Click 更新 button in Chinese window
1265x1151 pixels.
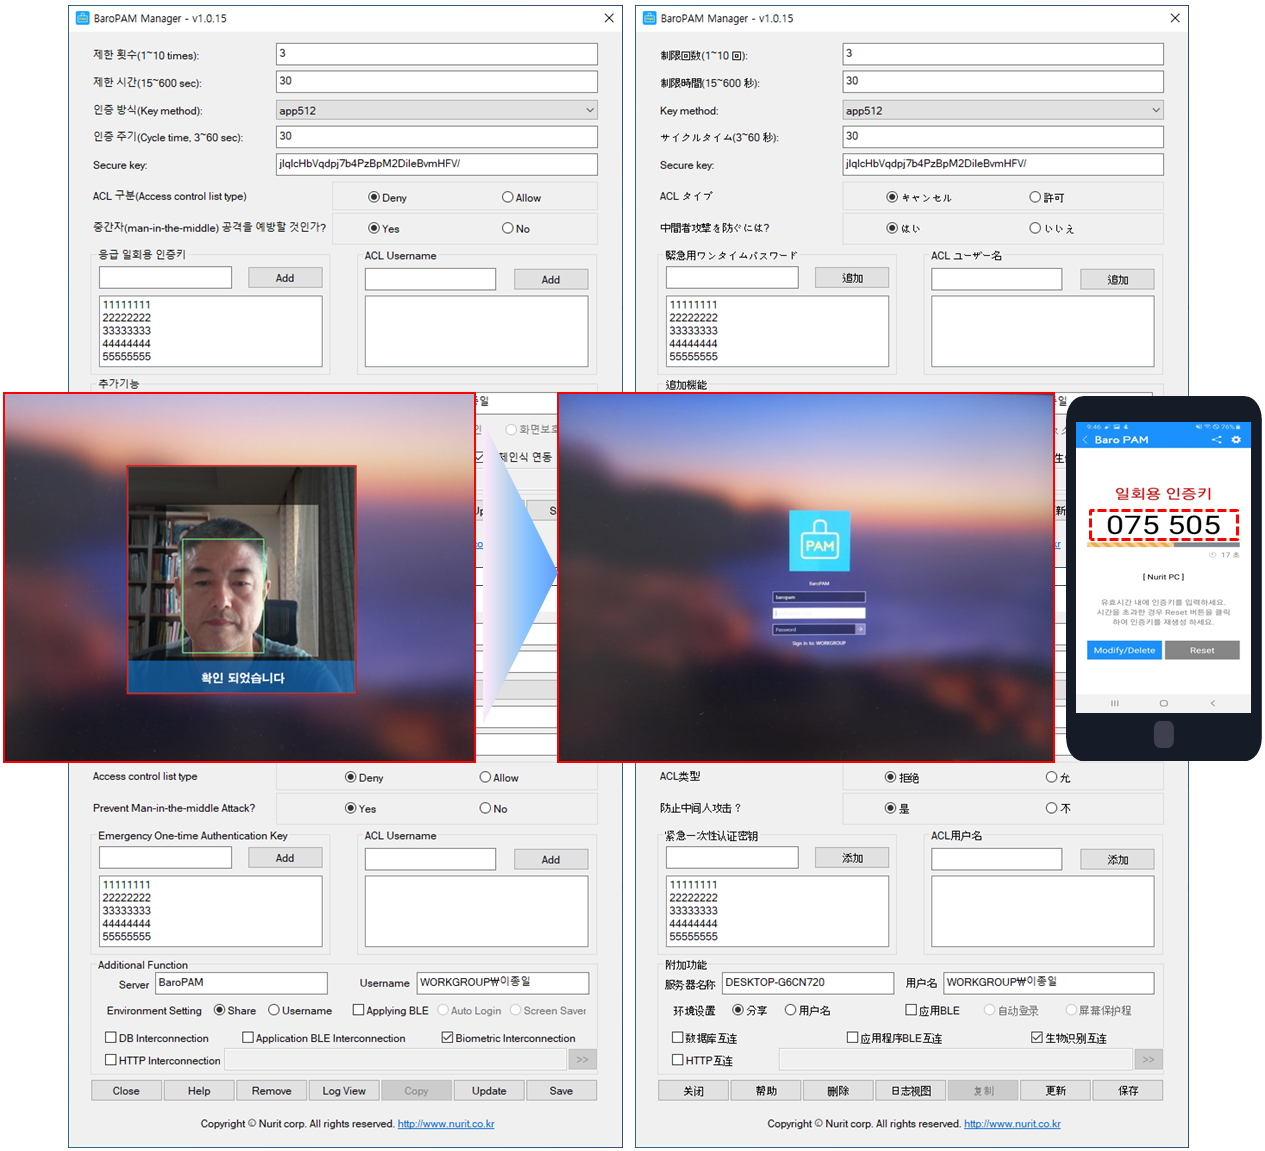(x=1055, y=1091)
